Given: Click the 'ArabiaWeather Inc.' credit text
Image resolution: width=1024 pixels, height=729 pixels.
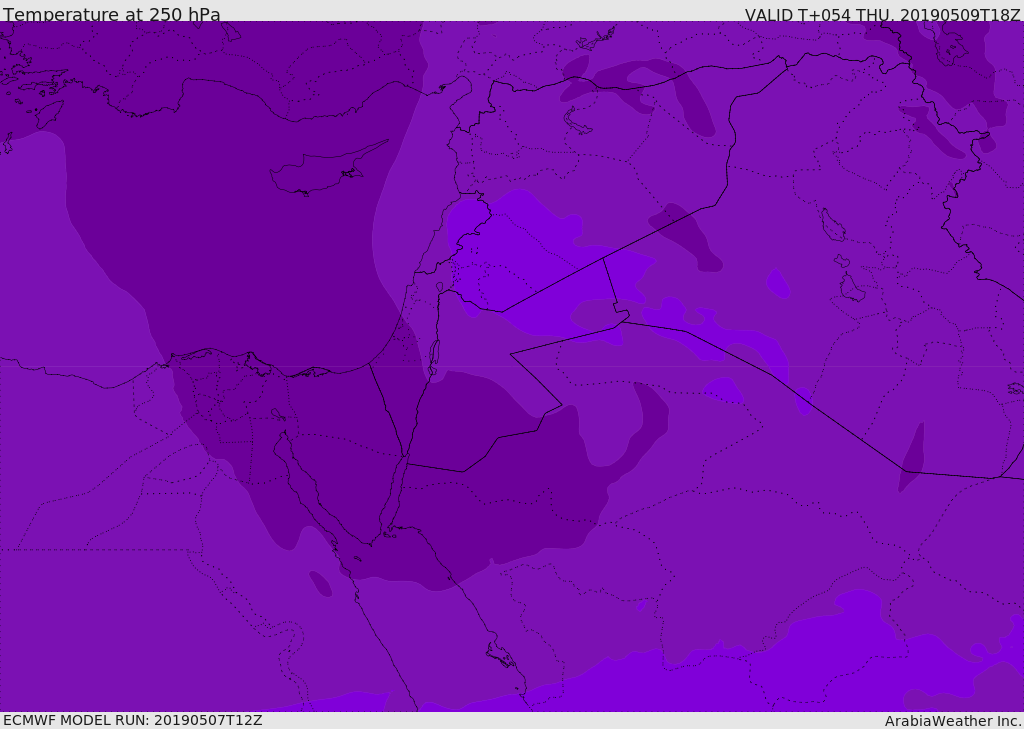Looking at the screenshot, I should (x=953, y=721).
